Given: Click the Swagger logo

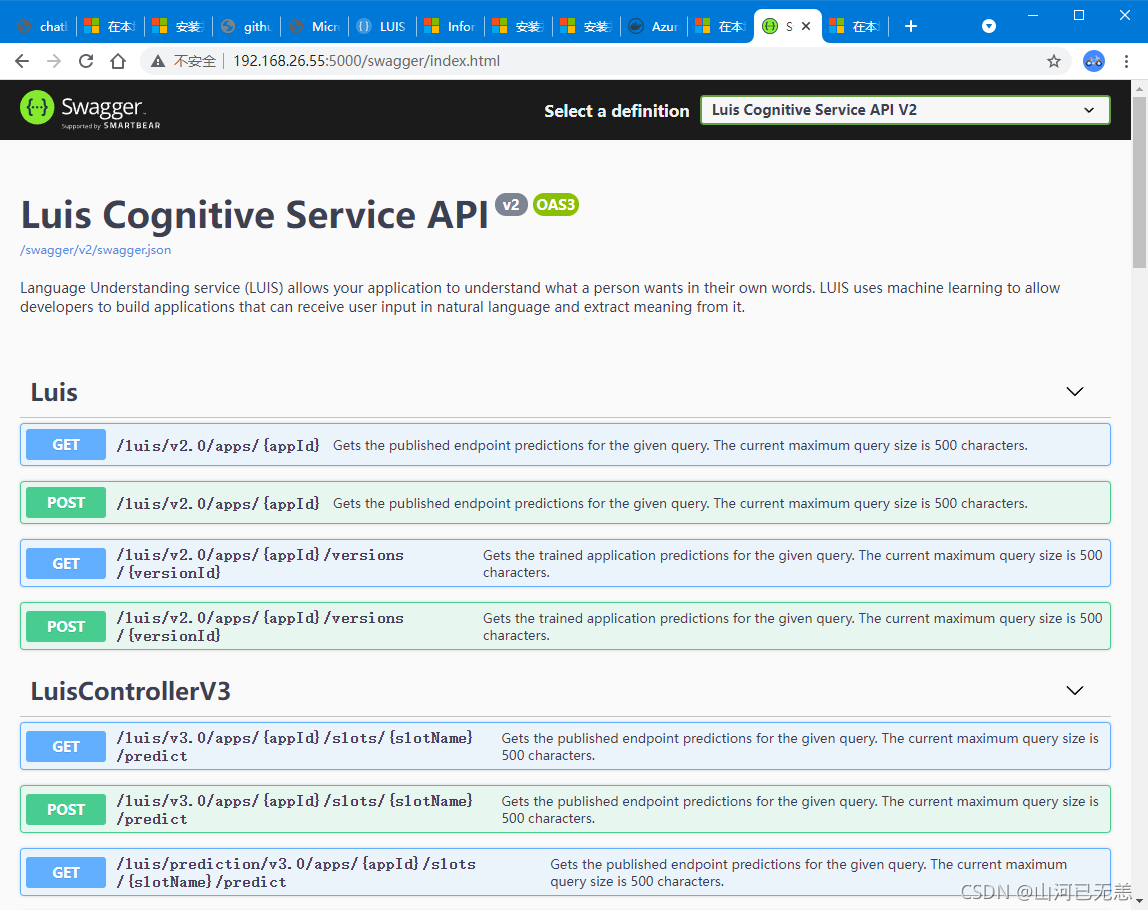Looking at the screenshot, I should [90, 110].
